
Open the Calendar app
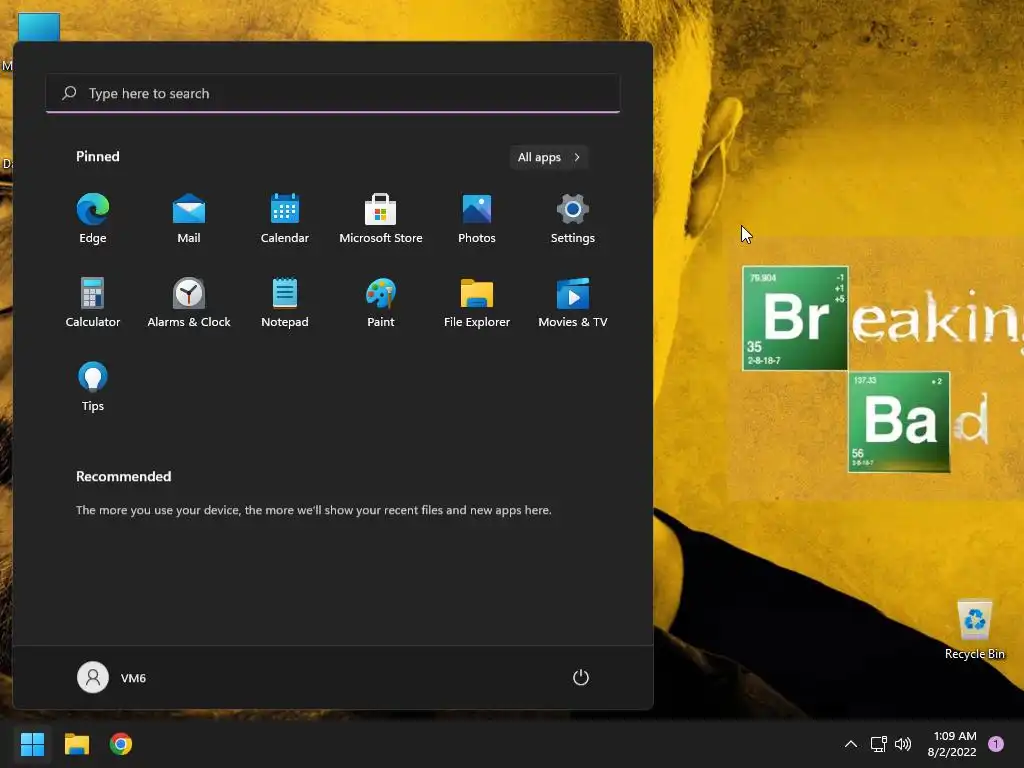tap(285, 219)
